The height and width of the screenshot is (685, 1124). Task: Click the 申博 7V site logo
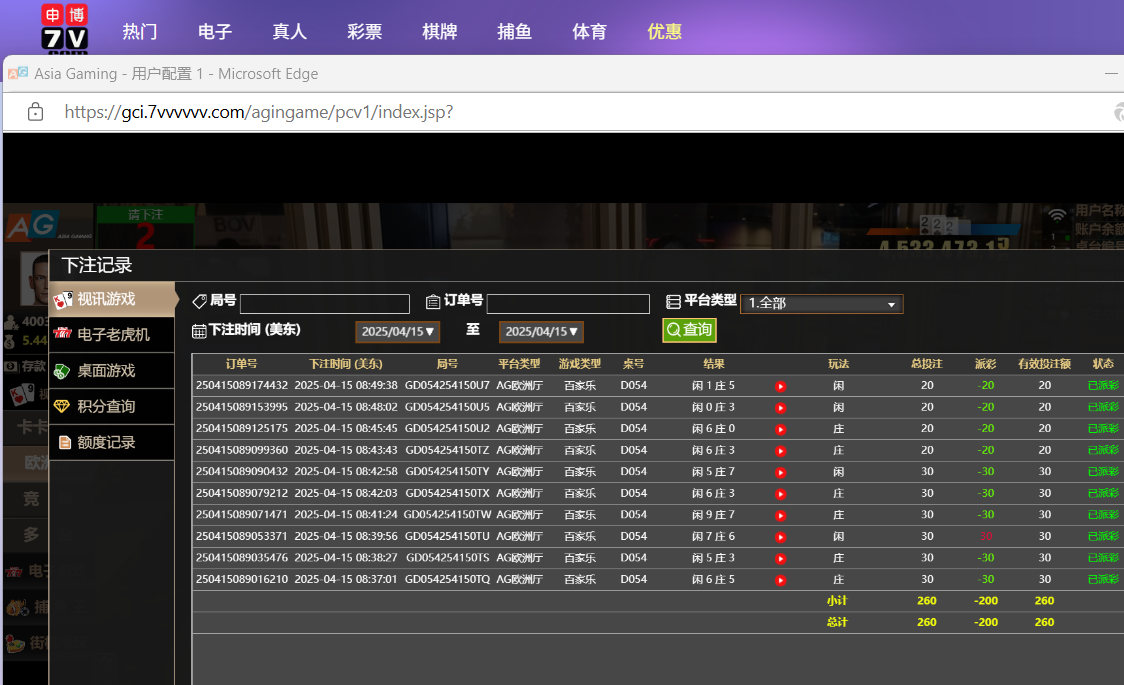[x=64, y=28]
